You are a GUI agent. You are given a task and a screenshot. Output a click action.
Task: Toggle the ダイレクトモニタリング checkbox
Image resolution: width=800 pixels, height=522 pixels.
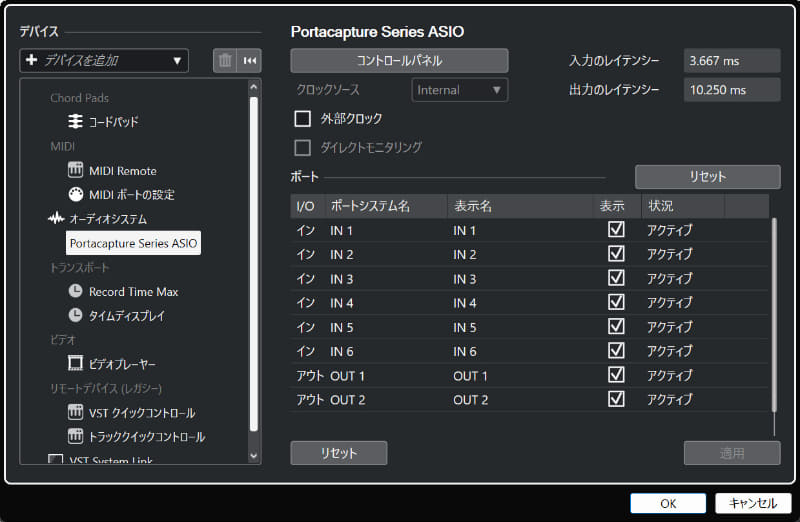(303, 148)
